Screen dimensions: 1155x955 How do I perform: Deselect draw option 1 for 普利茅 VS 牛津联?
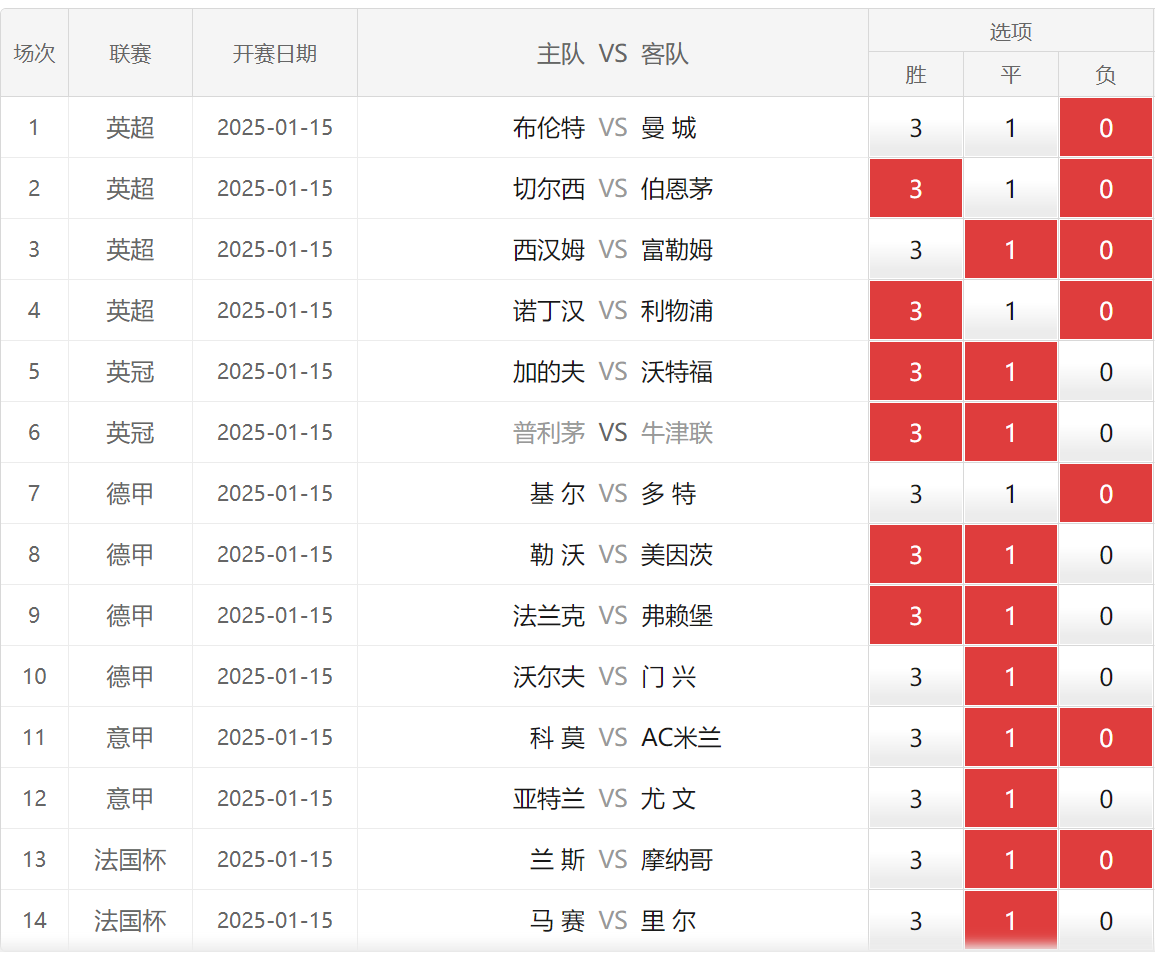pyautogui.click(x=1011, y=433)
